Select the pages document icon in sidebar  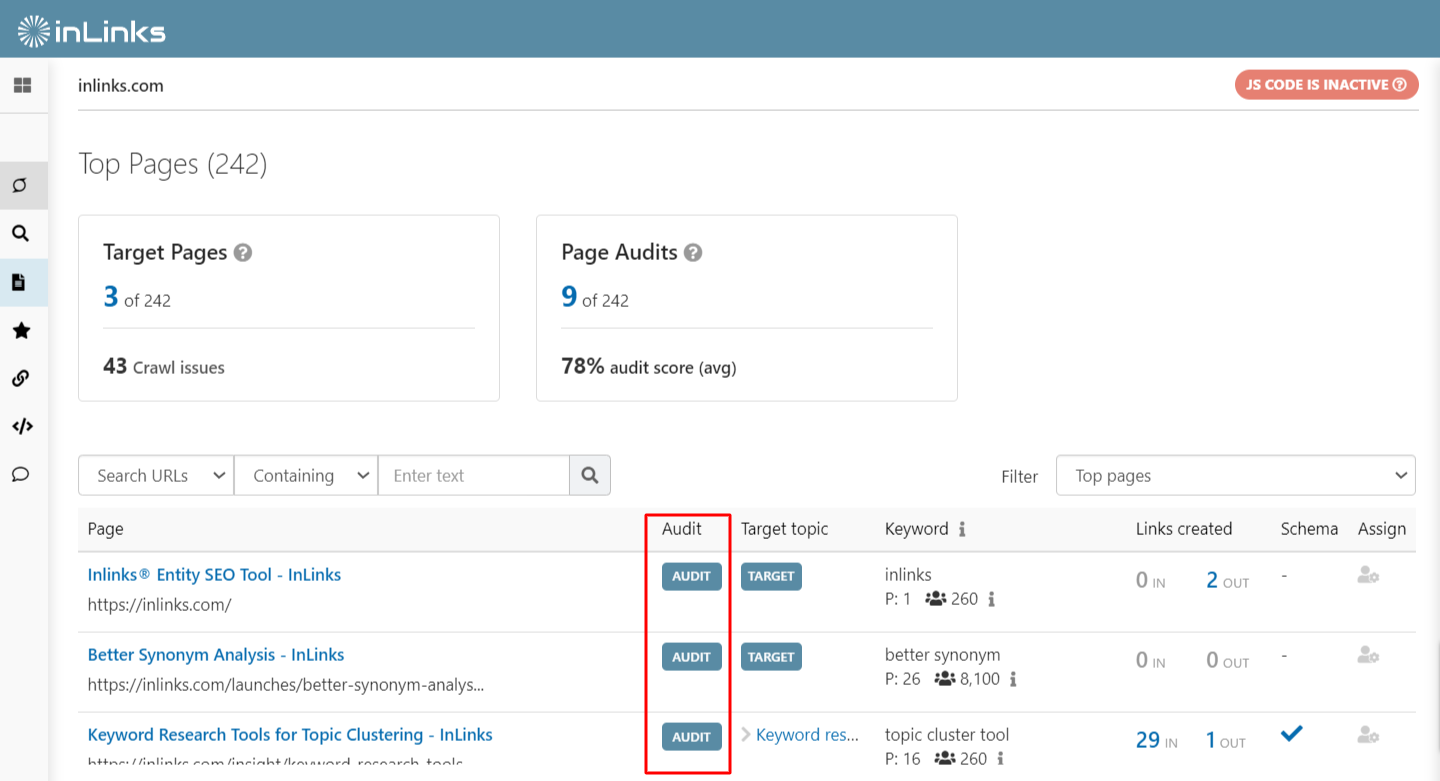19,282
